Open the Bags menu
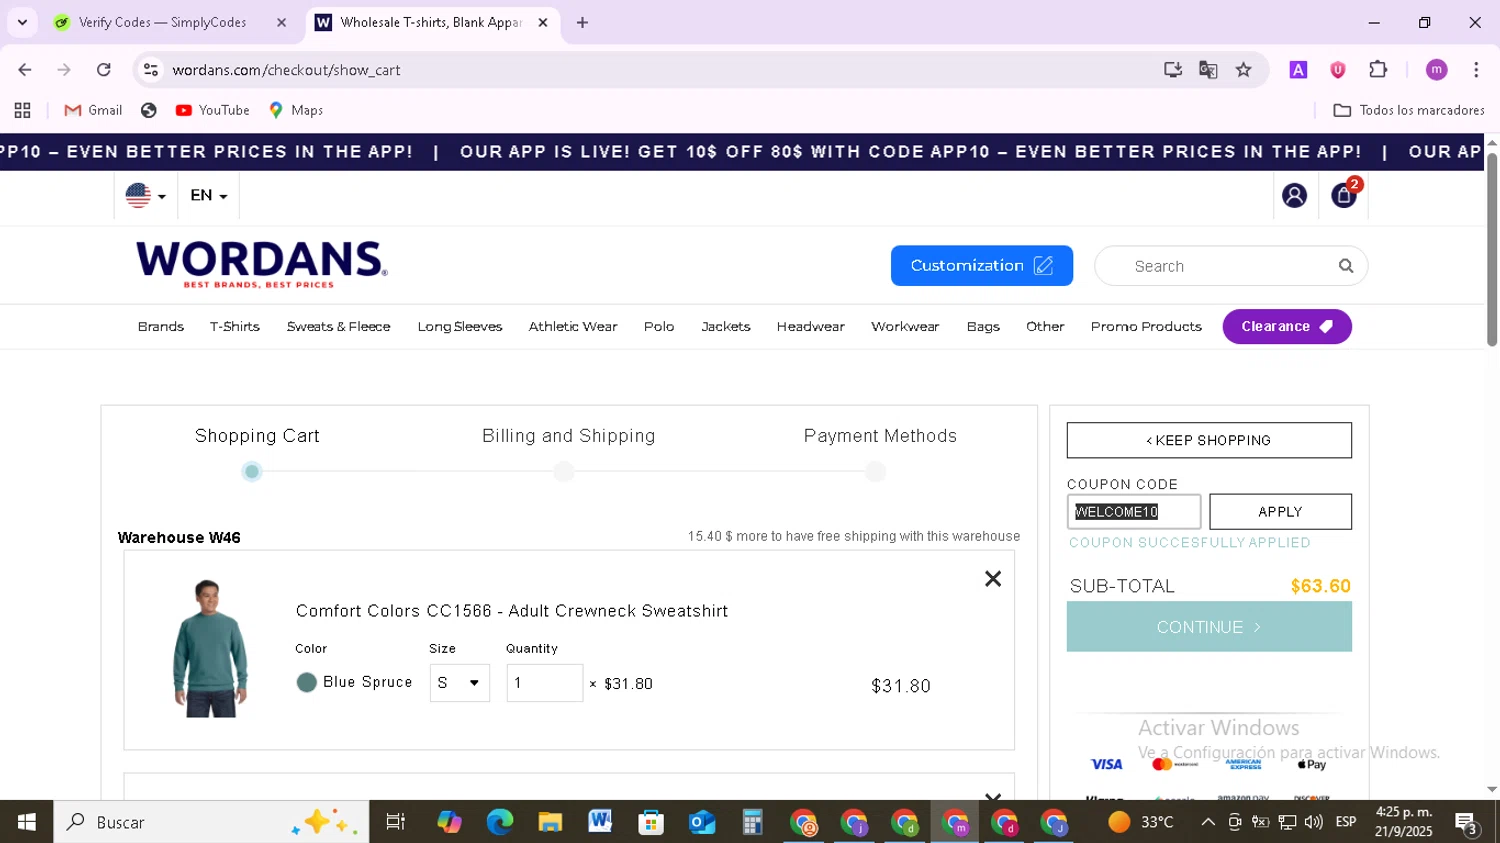This screenshot has height=843, width=1500. tap(983, 327)
